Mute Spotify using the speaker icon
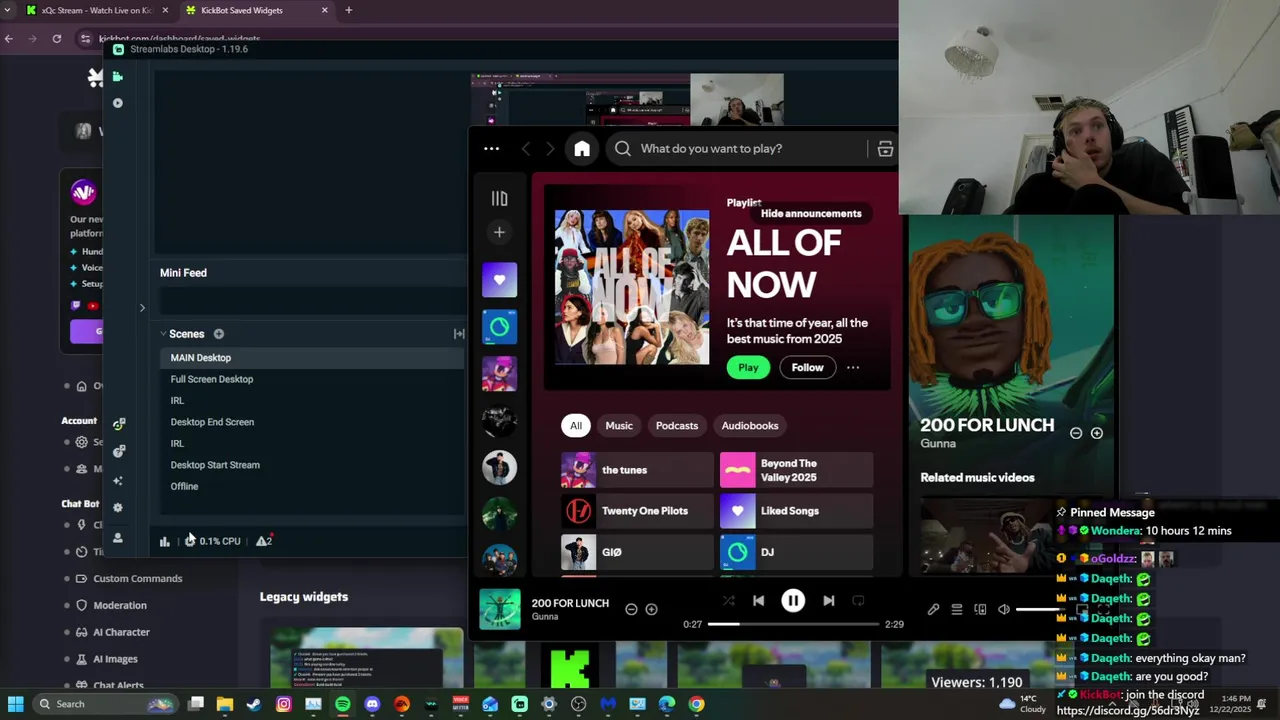1280x720 pixels. [1004, 609]
